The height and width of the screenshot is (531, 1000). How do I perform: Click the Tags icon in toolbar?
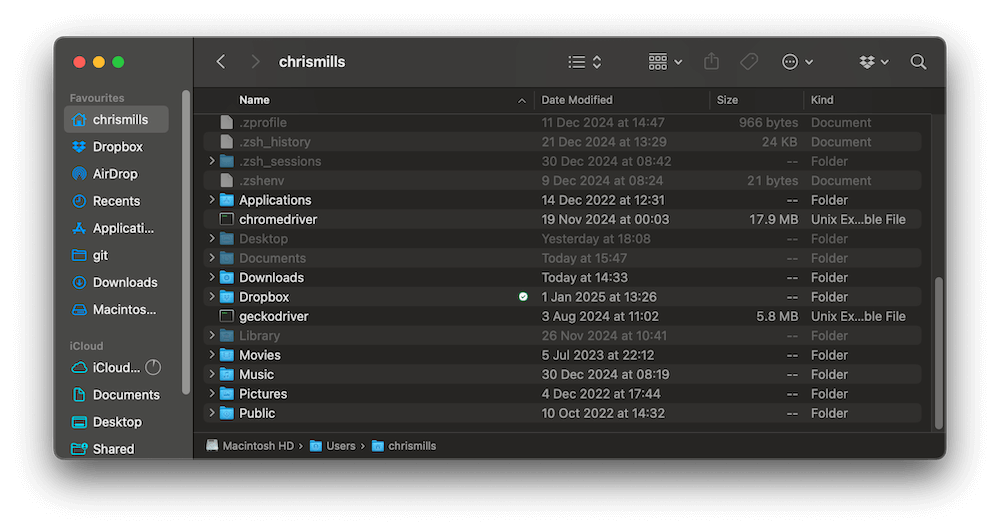click(749, 62)
